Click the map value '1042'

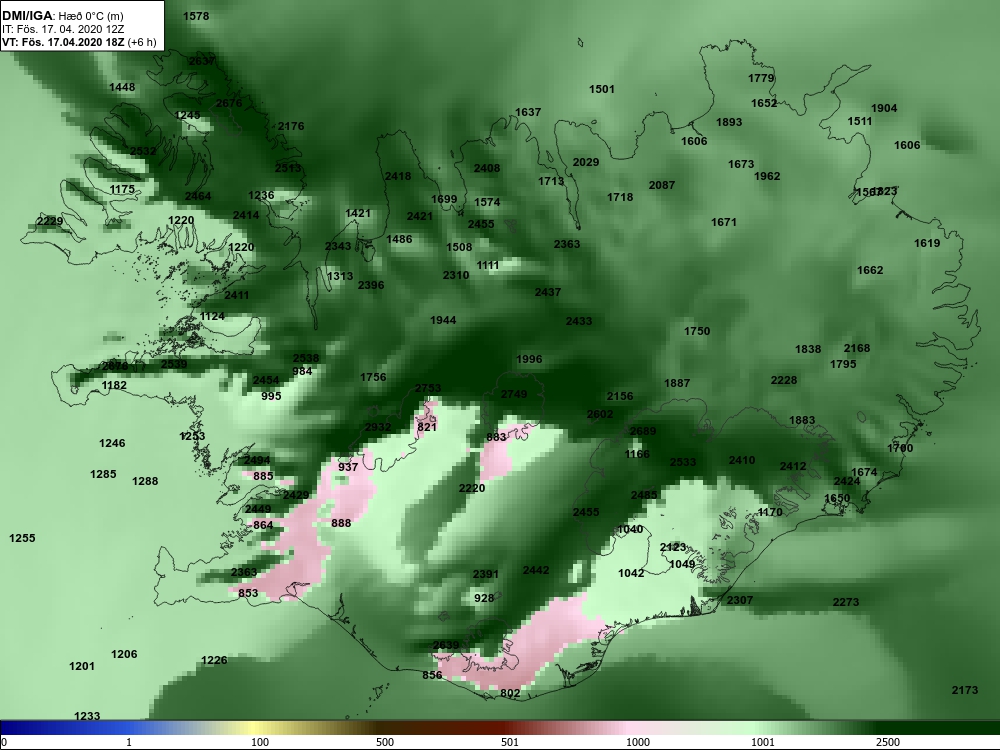click(631, 573)
